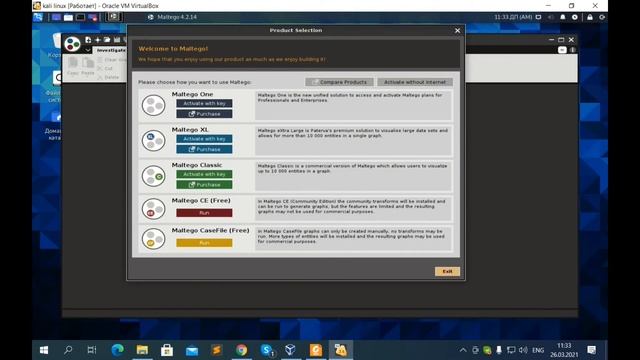The width and height of the screenshot is (640, 360).
Task: Click the Kali panel notification bell icon
Action: coord(563,17)
